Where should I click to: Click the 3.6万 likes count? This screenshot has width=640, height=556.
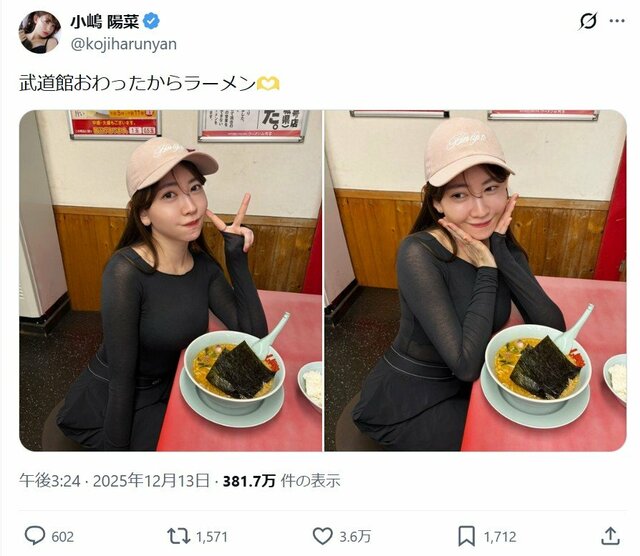pyautogui.click(x=355, y=536)
